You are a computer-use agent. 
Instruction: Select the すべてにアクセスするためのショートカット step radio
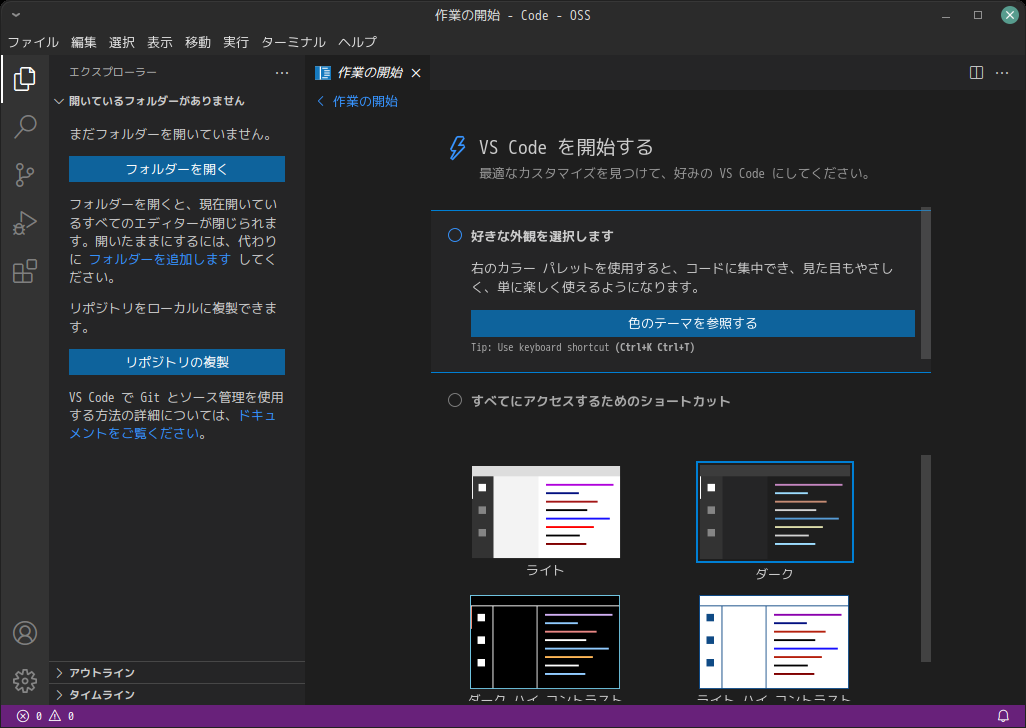(x=455, y=400)
